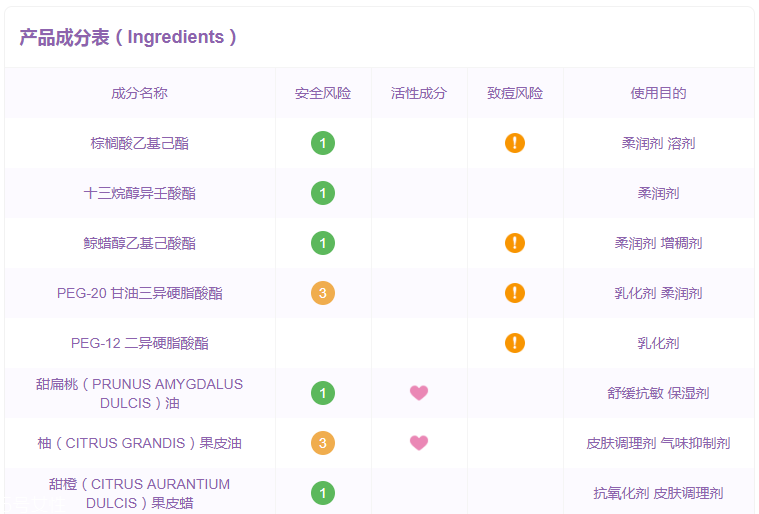Select the 安全风险 column header
759x514 pixels.
[322, 93]
